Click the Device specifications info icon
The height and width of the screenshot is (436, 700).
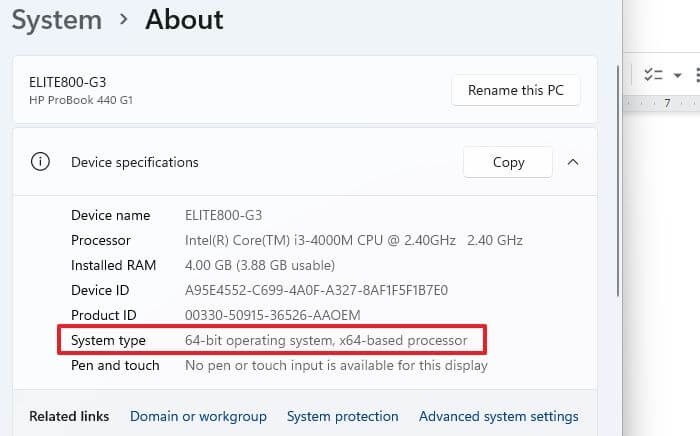tap(40, 162)
